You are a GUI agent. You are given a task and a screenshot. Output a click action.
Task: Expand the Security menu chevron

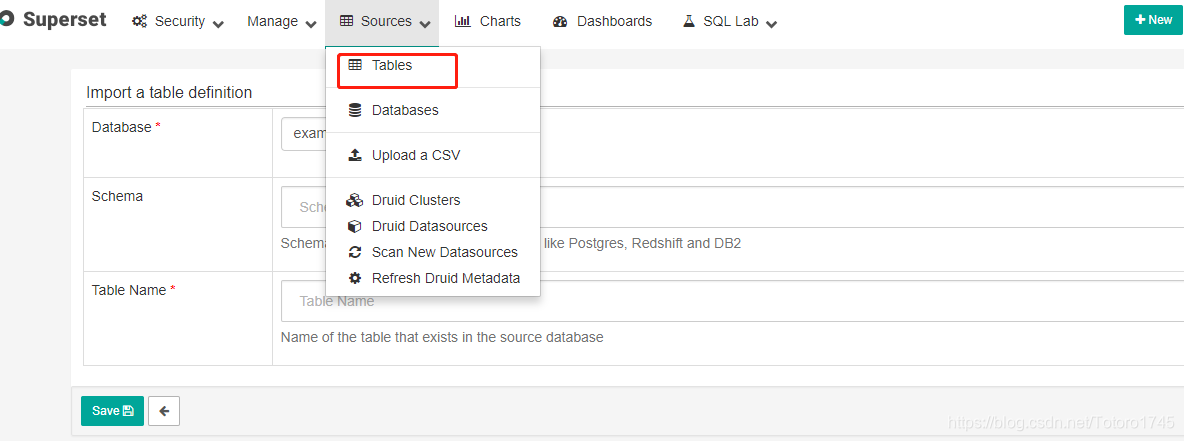(218, 23)
